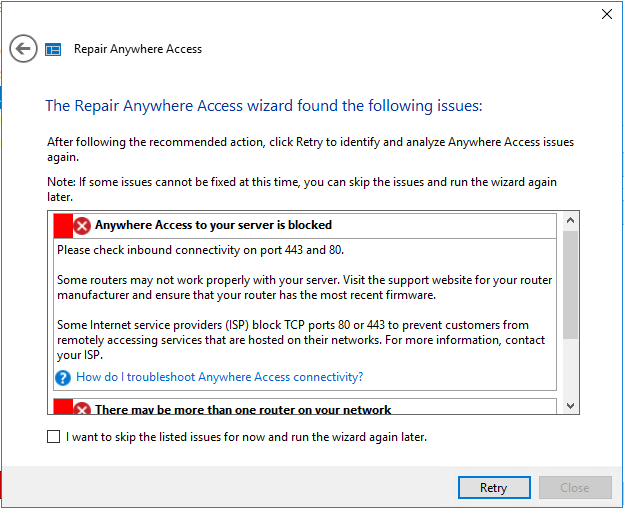Click the scroll up arrow of issues list
This screenshot has height=508, width=624.
click(570, 220)
